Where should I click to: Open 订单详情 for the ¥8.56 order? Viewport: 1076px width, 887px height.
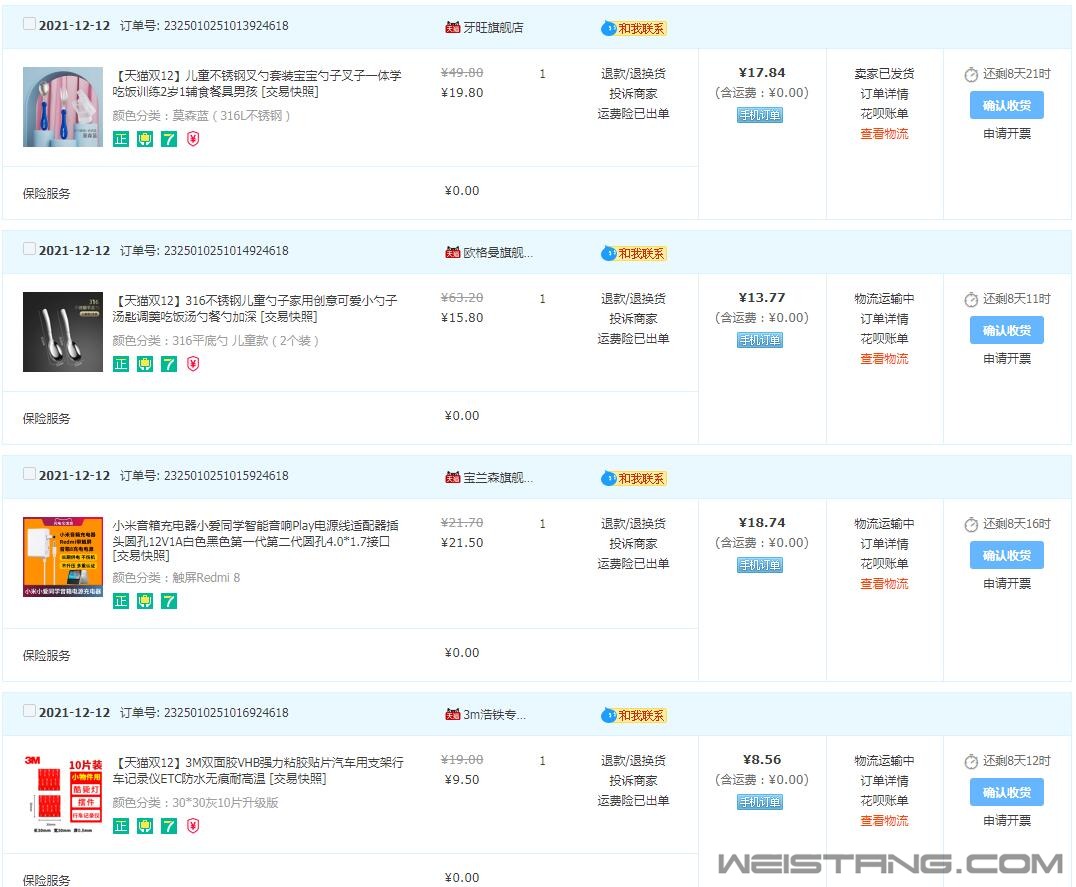click(884, 781)
